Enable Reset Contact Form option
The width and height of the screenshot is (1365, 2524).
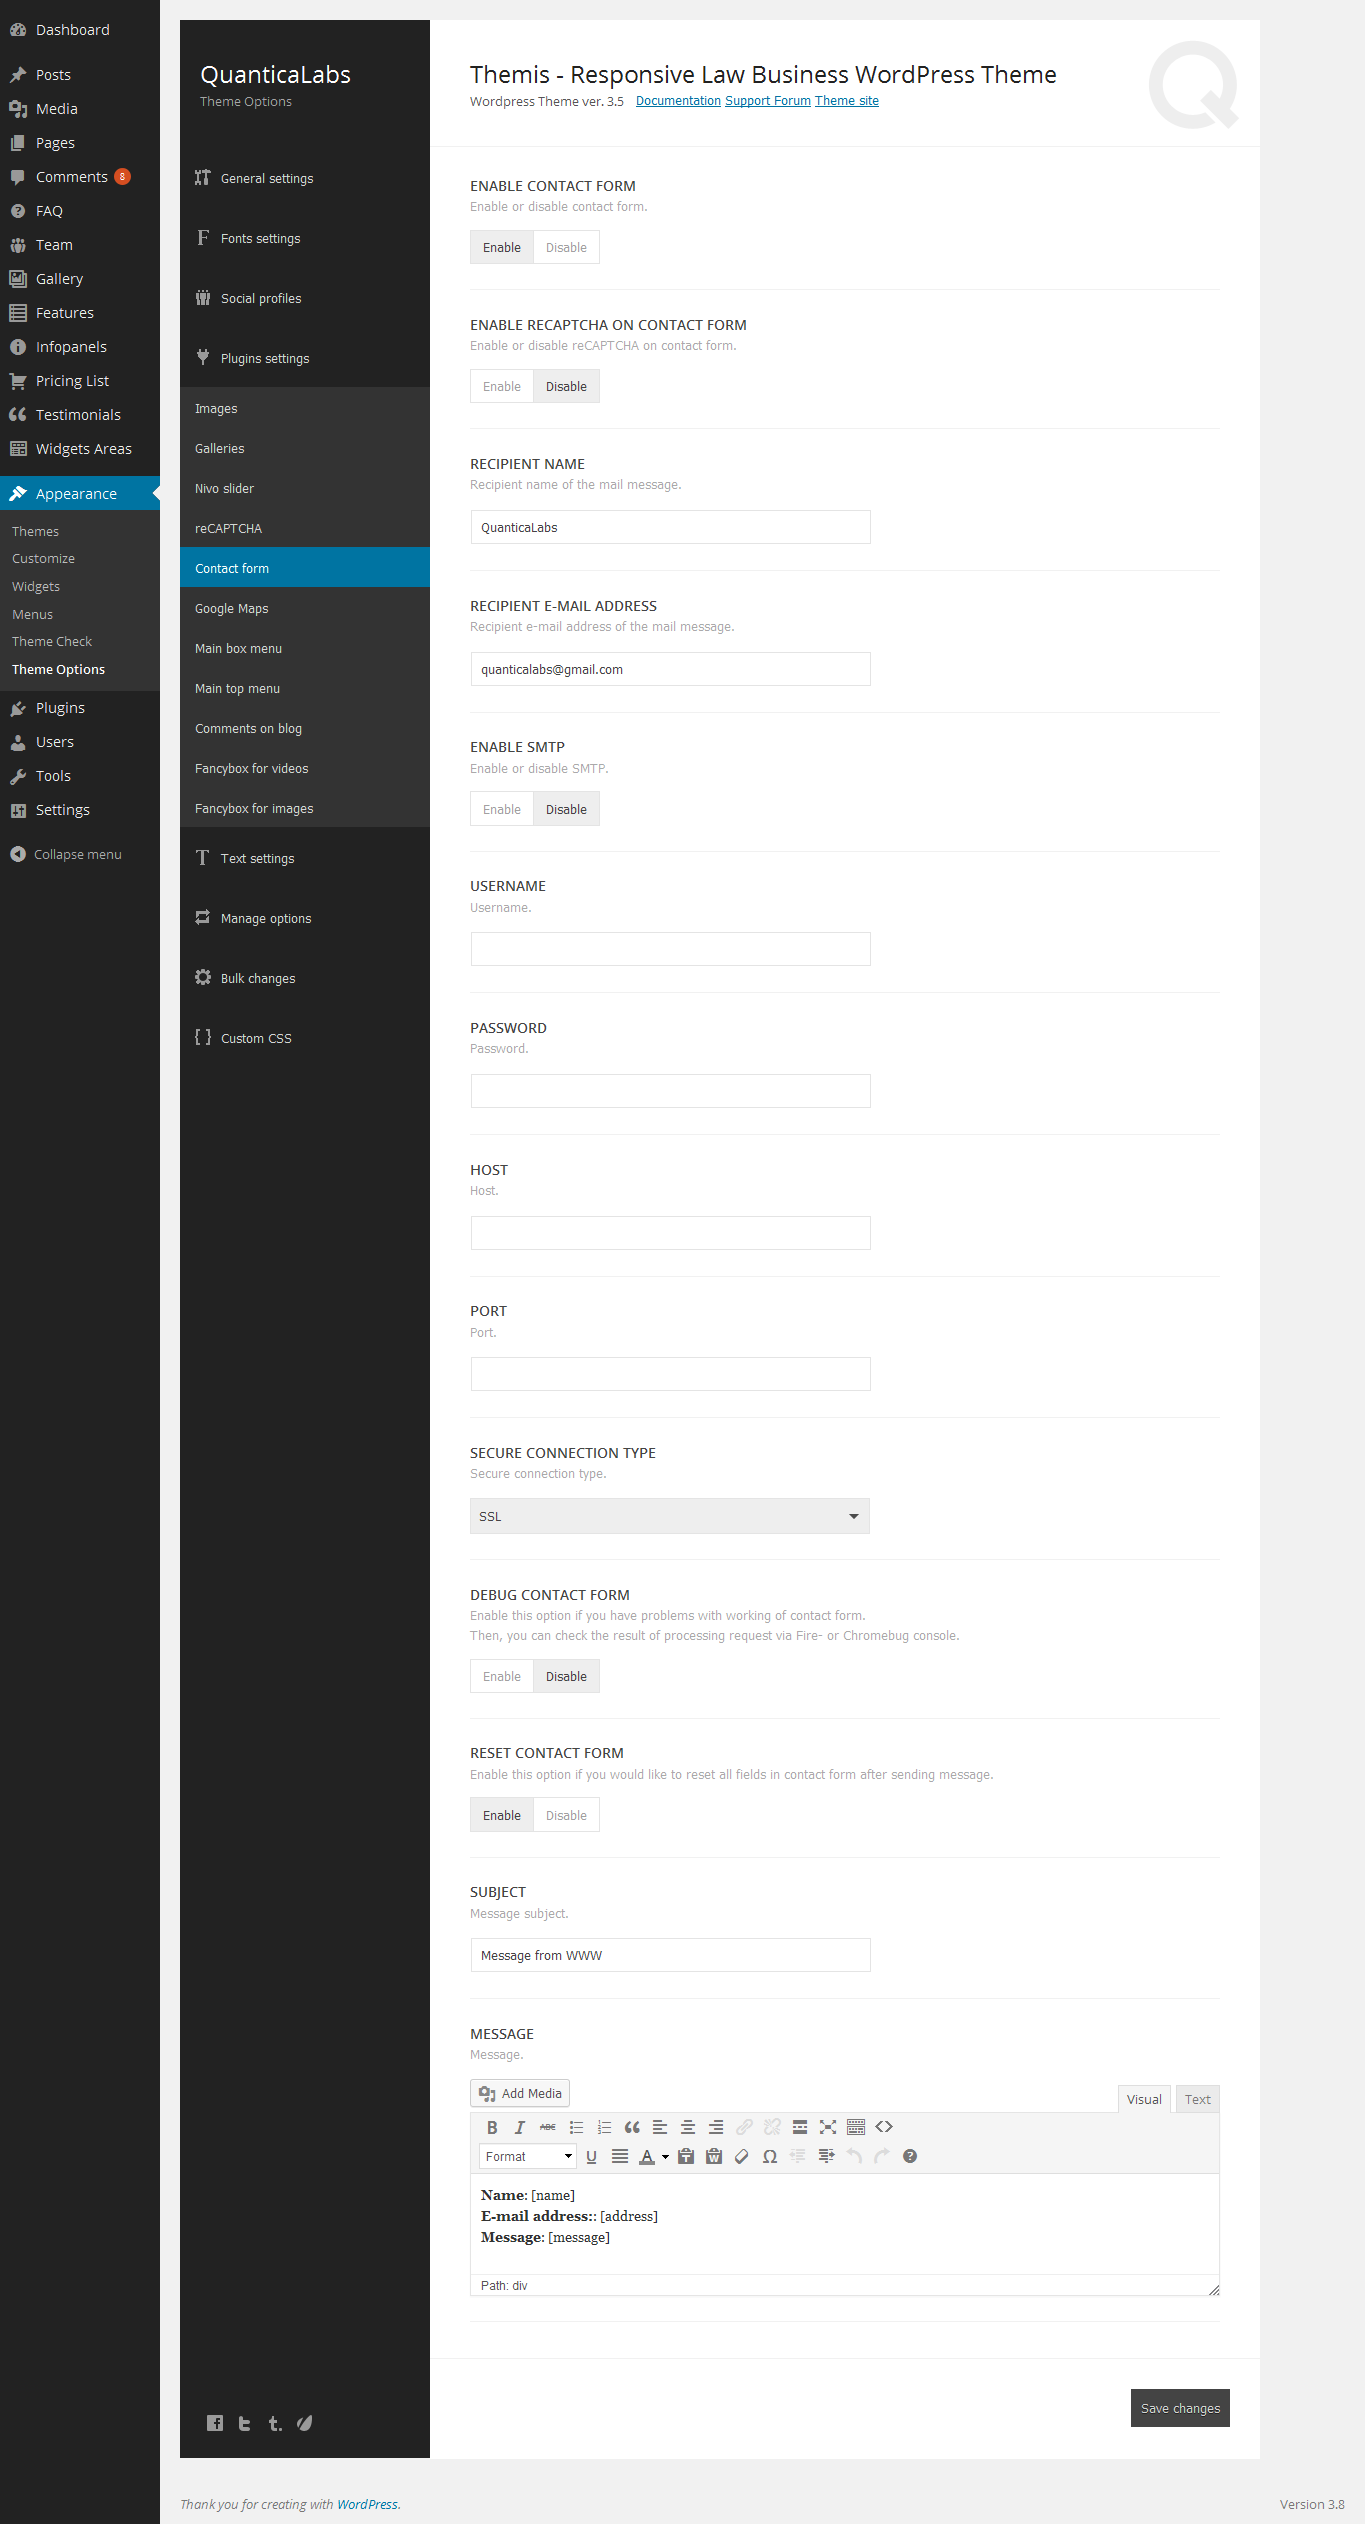point(502,1815)
